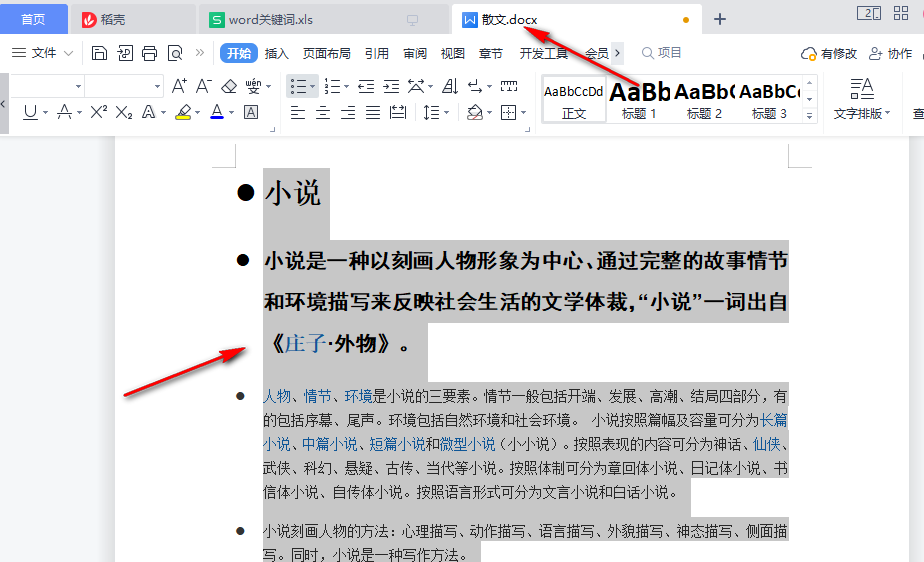
Task: Increase font size with A+ icon
Action: pyautogui.click(x=179, y=87)
